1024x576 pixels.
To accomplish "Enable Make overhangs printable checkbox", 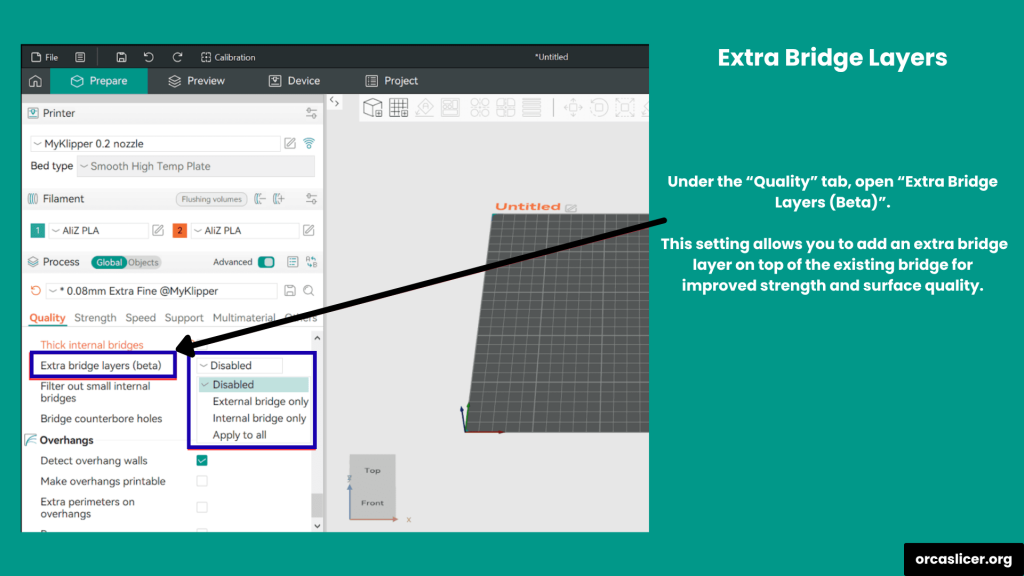I will [202, 481].
